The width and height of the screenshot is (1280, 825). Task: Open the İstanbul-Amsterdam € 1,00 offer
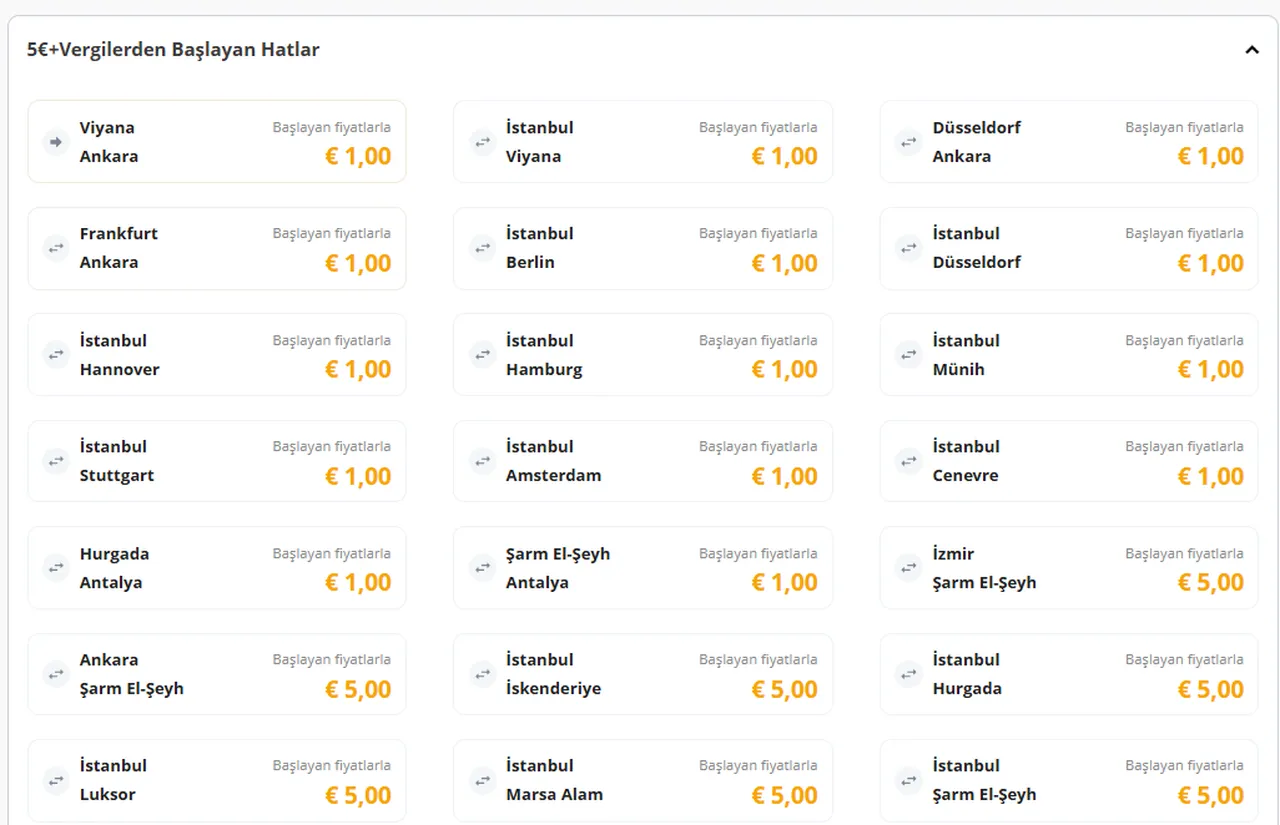pos(642,461)
